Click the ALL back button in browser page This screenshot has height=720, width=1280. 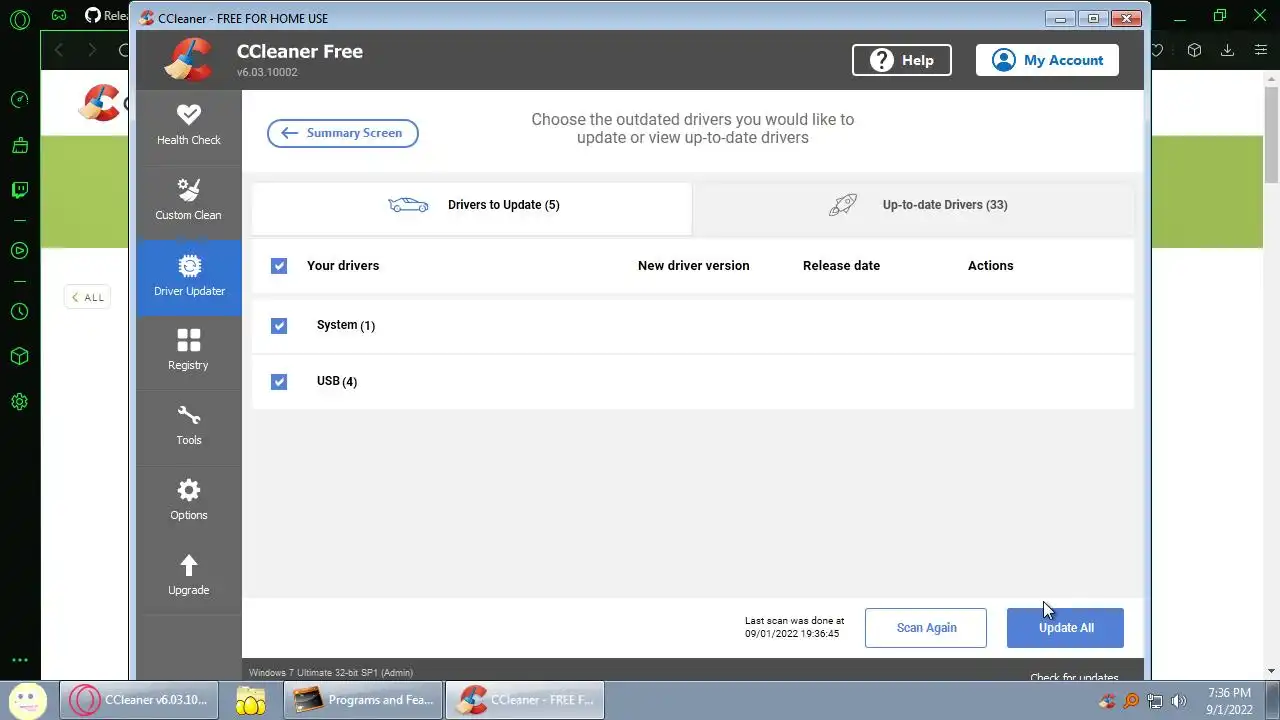(87, 297)
